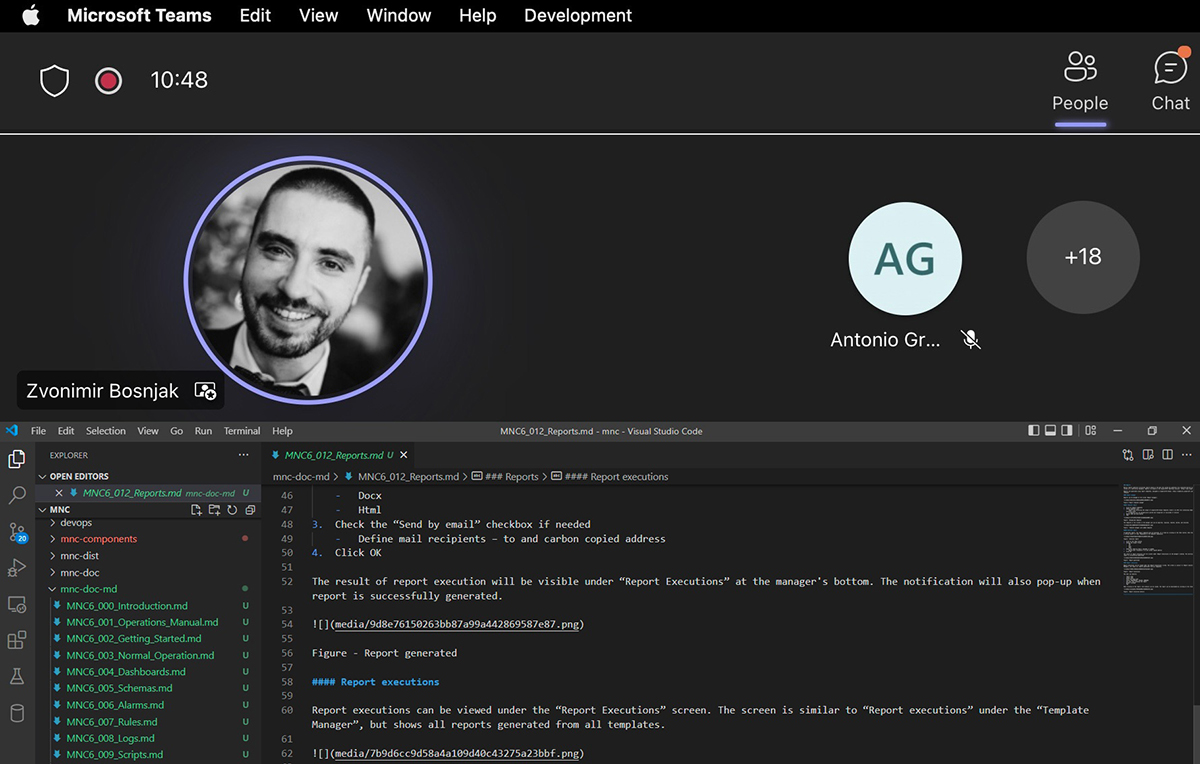Open the Search view in VS Code
The width and height of the screenshot is (1200, 764).
coord(17,495)
